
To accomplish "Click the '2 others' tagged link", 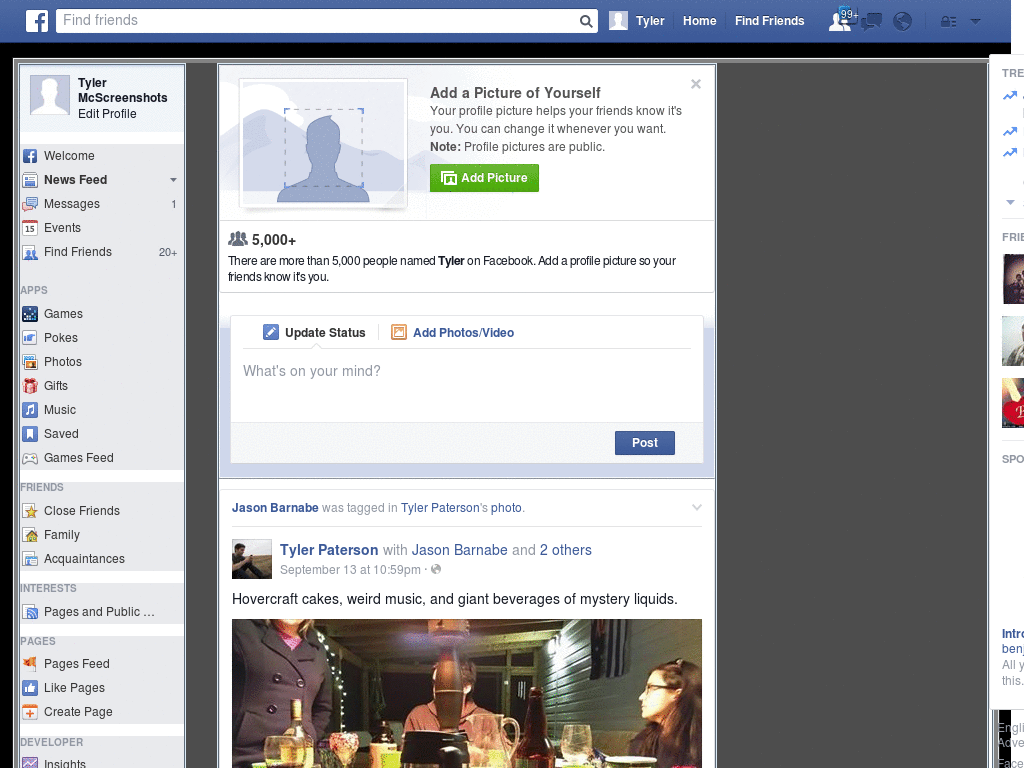I will pos(566,550).
